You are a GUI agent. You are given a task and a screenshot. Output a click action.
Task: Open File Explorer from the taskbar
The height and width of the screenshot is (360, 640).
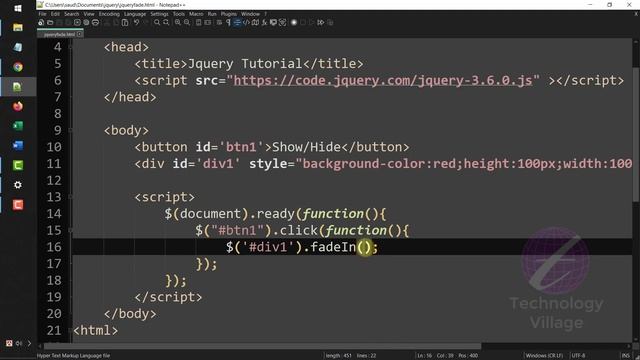(18, 27)
